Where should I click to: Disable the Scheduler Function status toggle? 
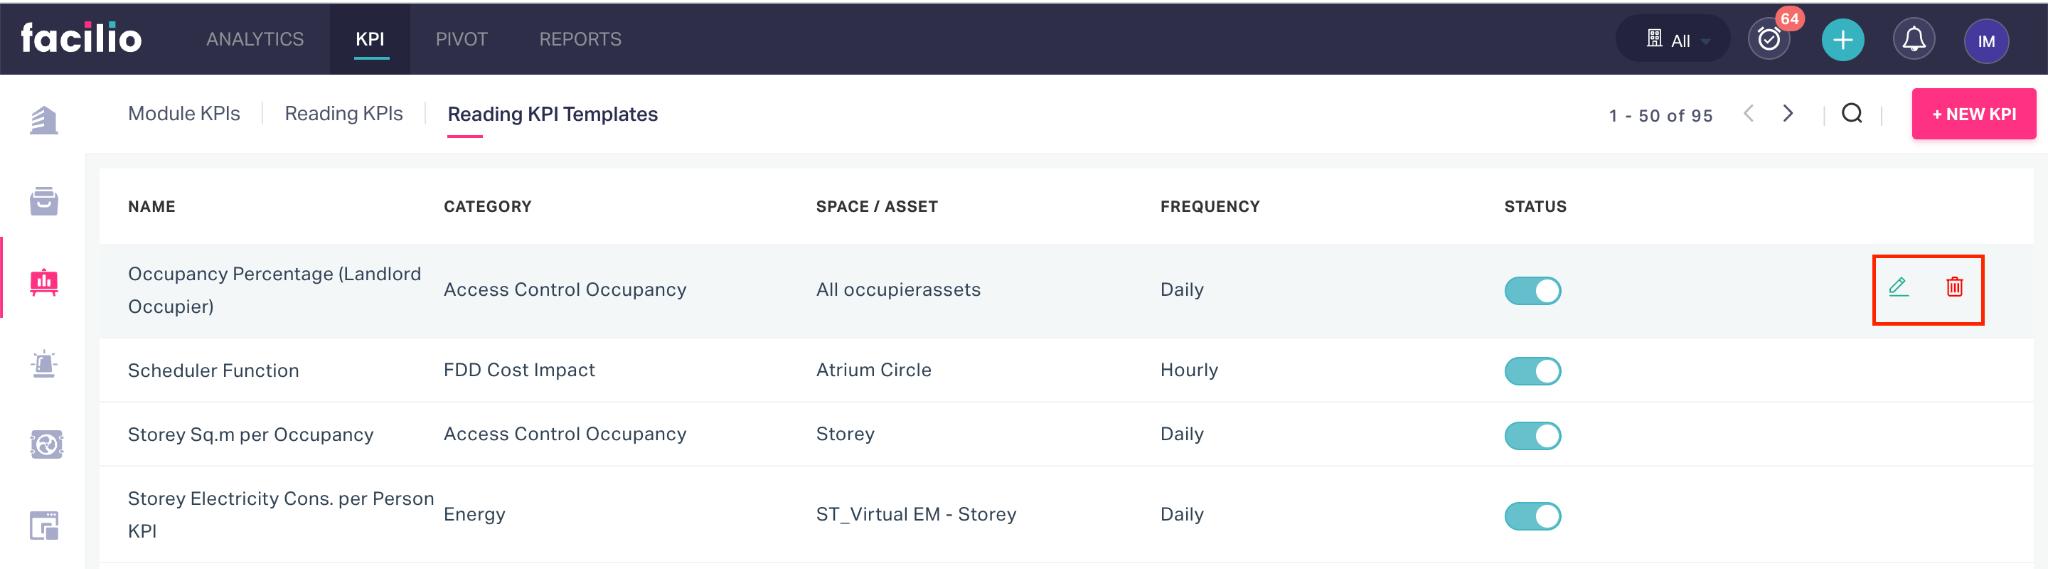coord(1532,371)
